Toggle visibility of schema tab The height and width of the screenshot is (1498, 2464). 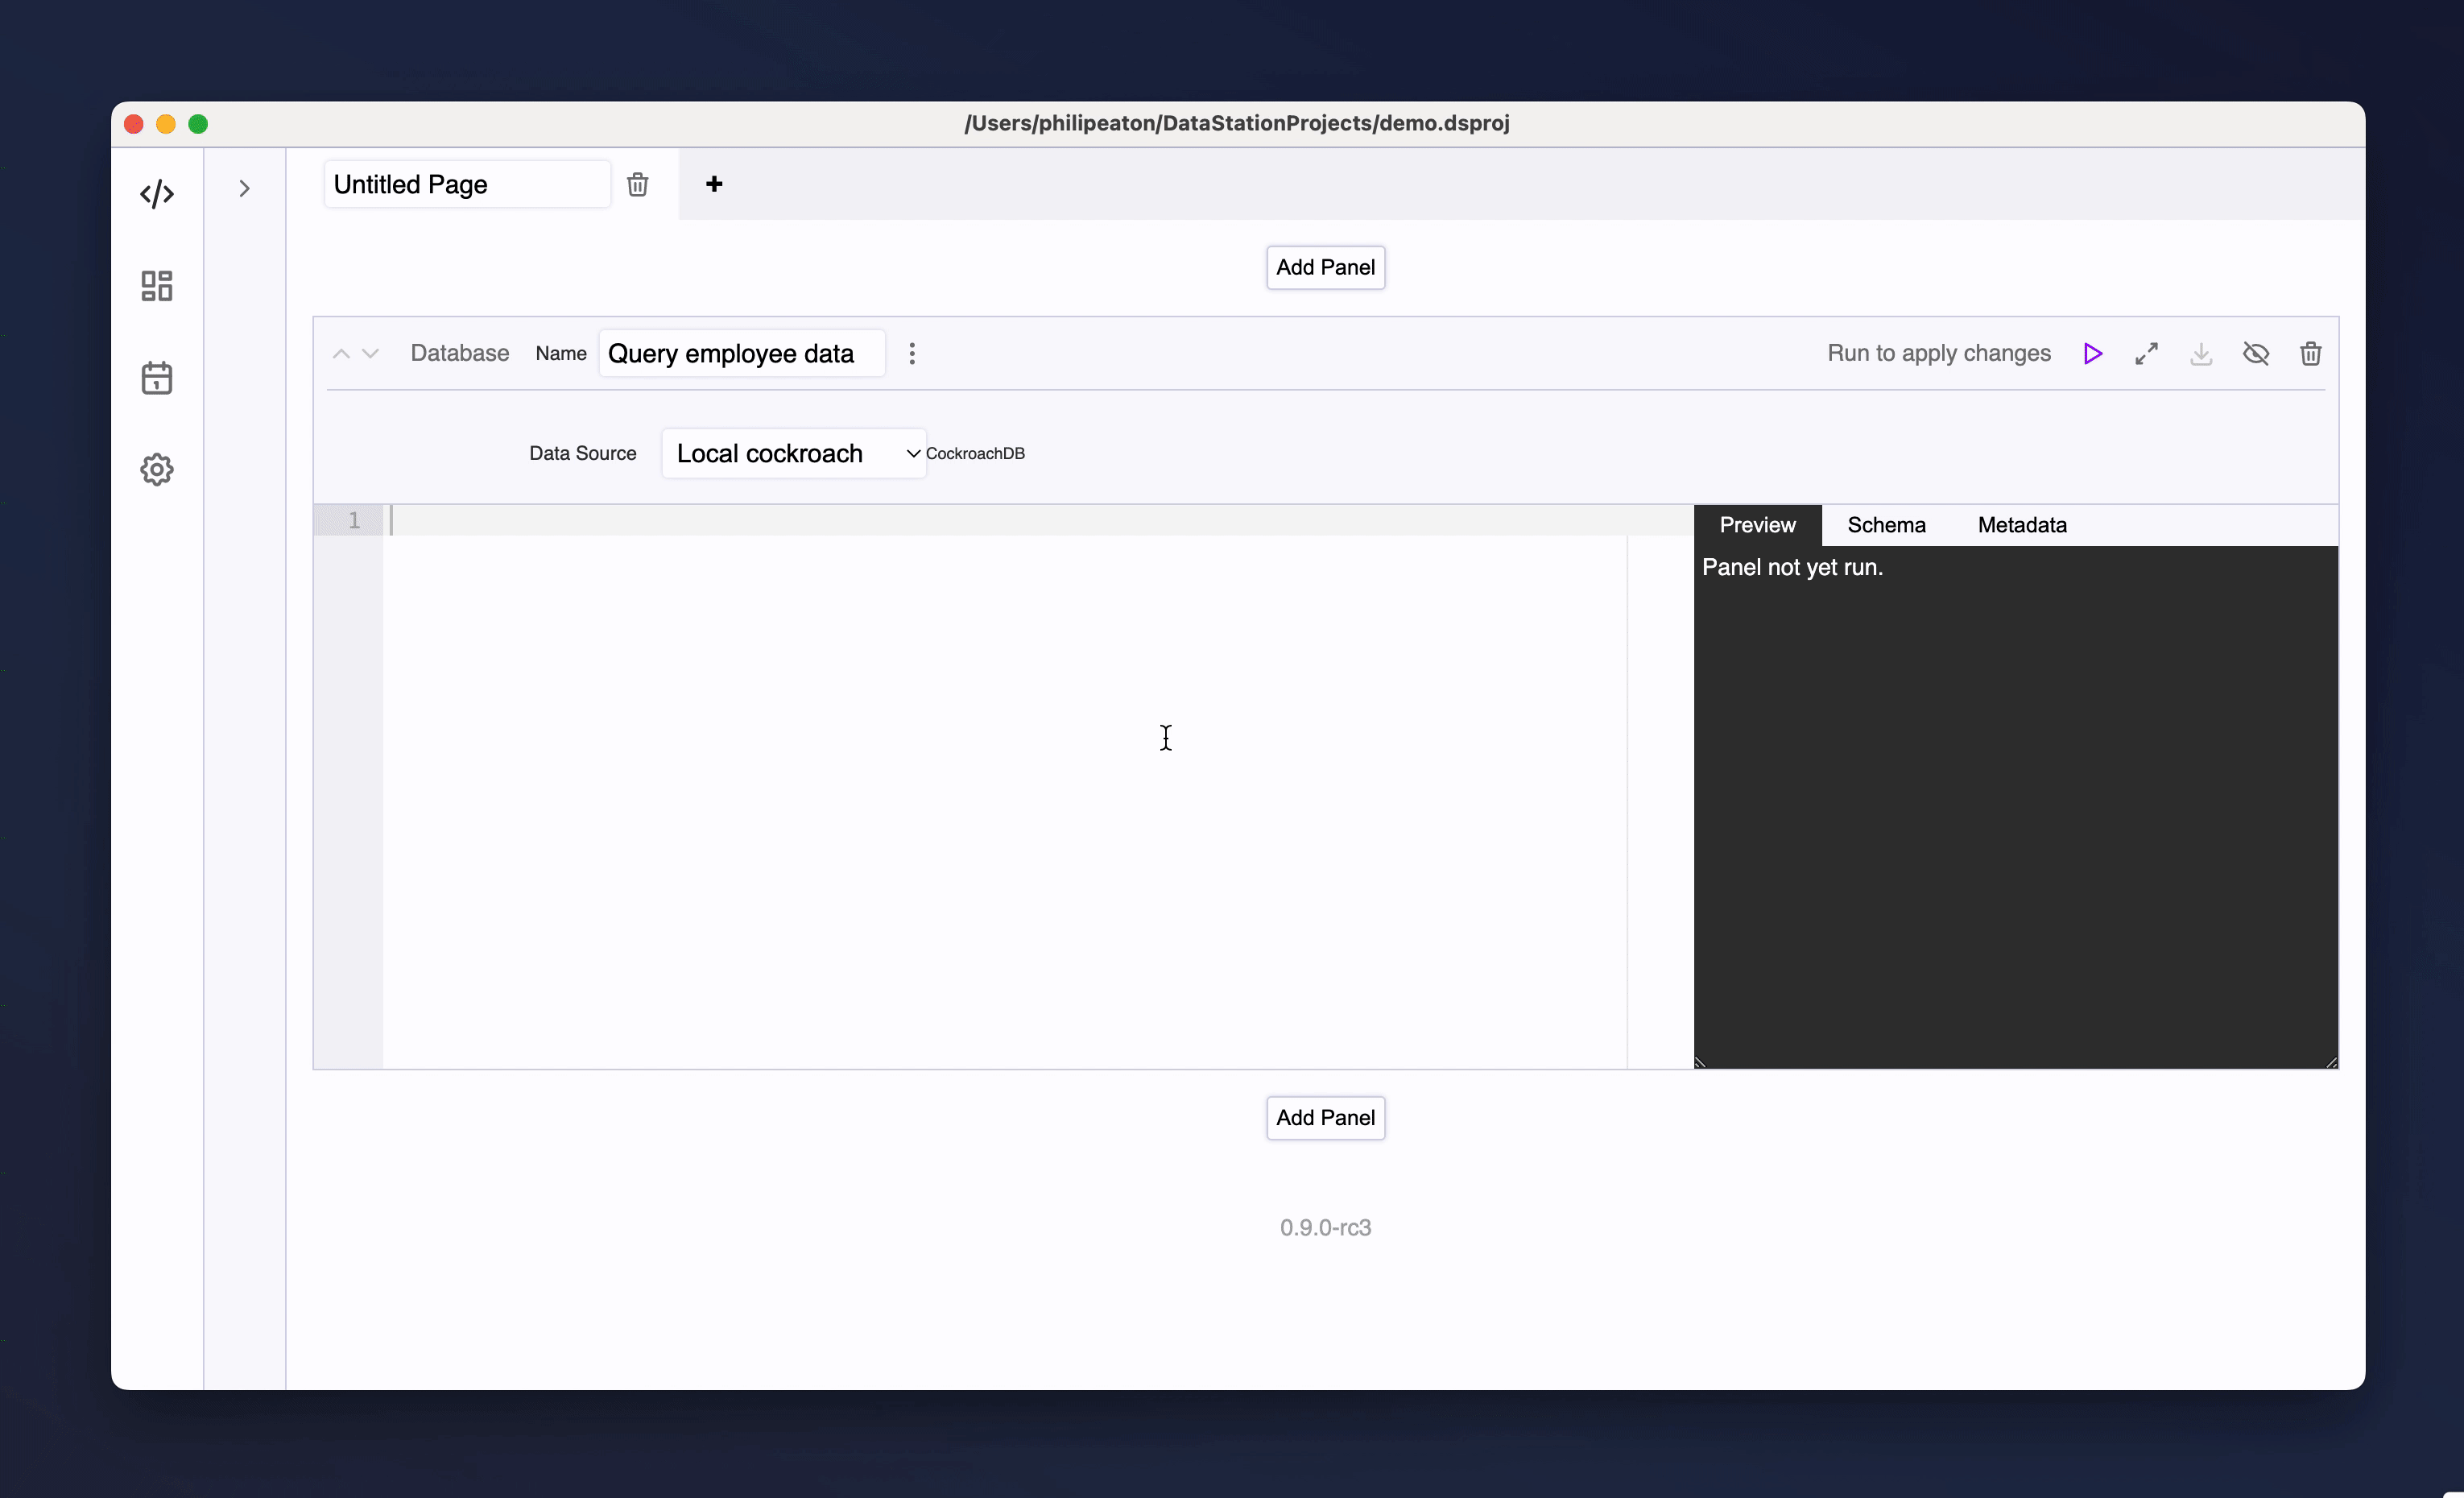tap(1887, 524)
